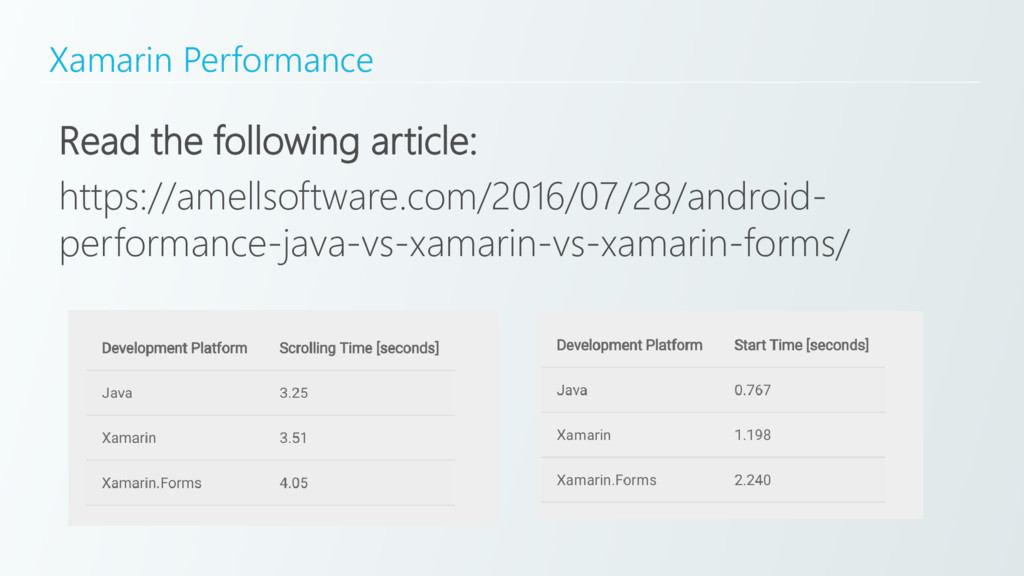The width and height of the screenshot is (1024, 576).
Task: Click Java in the Start Time table
Action: [572, 390]
